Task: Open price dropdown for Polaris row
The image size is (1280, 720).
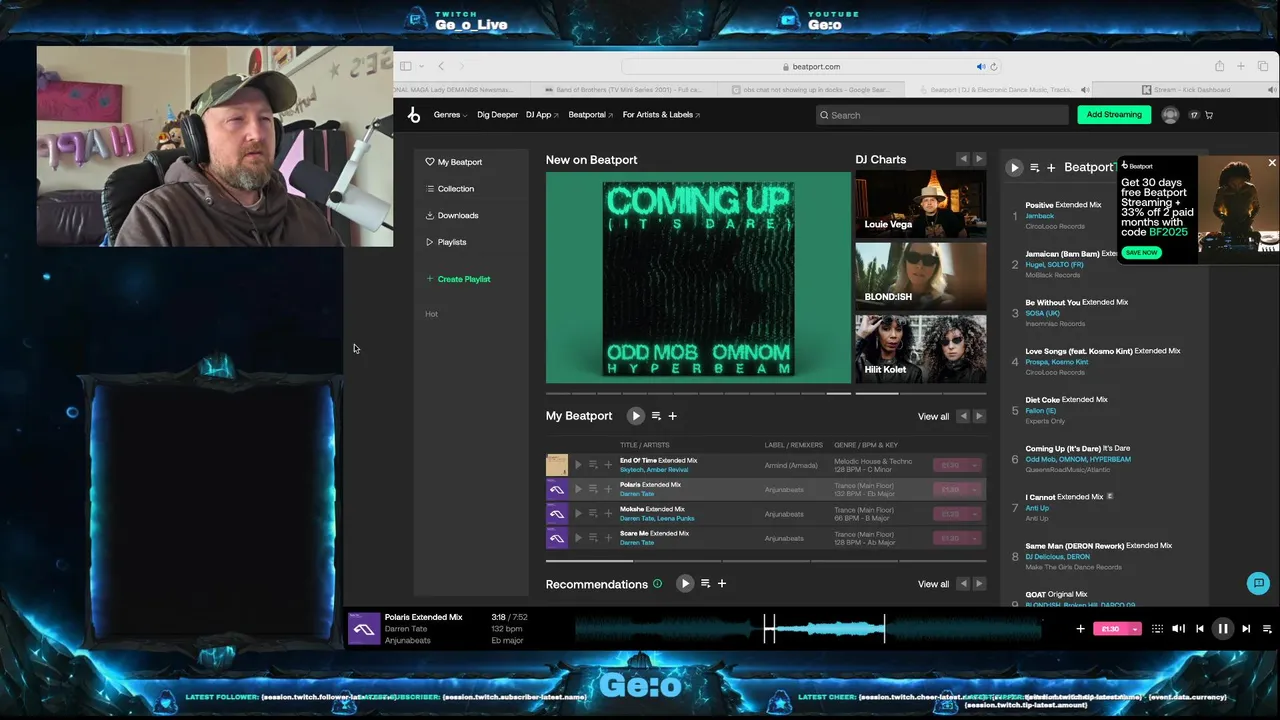Action: tap(975, 490)
